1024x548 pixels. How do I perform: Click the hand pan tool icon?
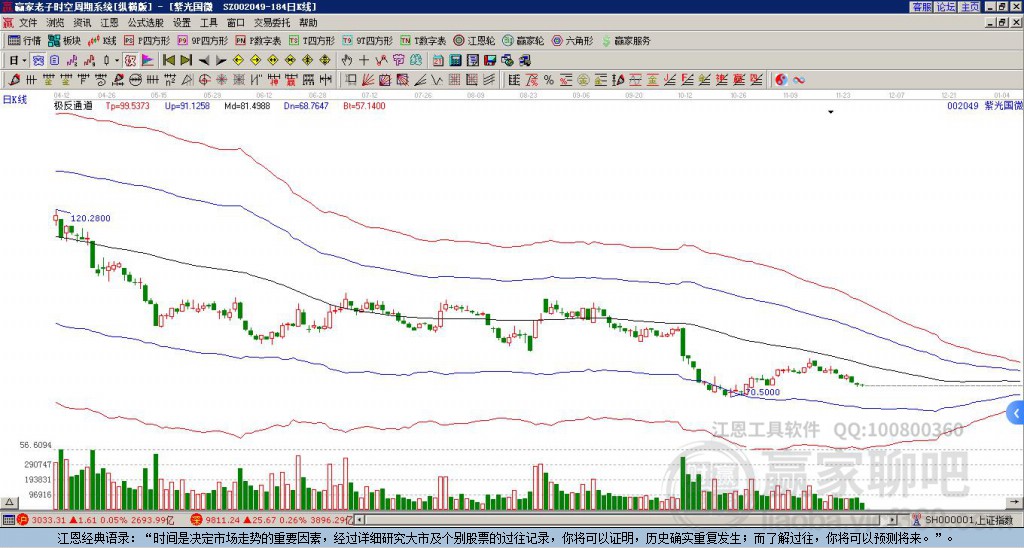(347, 60)
